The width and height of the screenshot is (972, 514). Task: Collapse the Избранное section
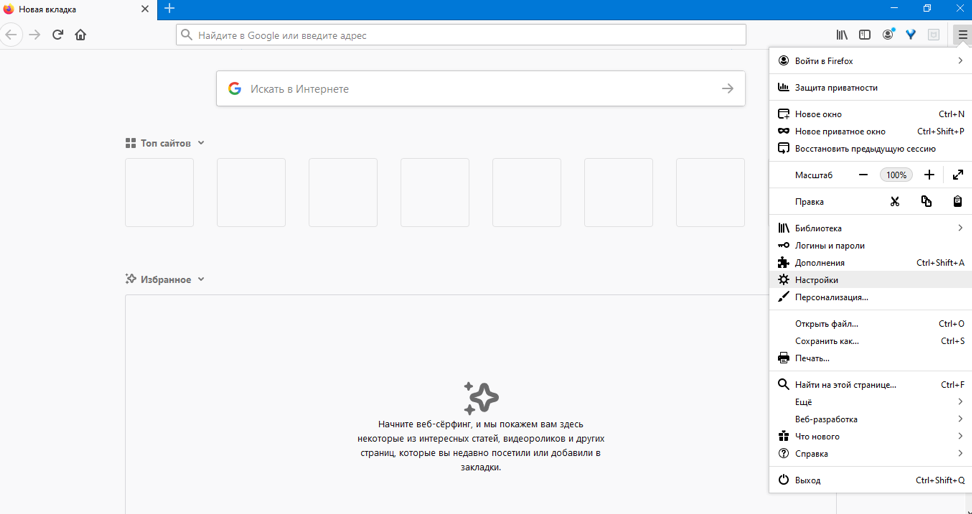pyautogui.click(x=201, y=280)
